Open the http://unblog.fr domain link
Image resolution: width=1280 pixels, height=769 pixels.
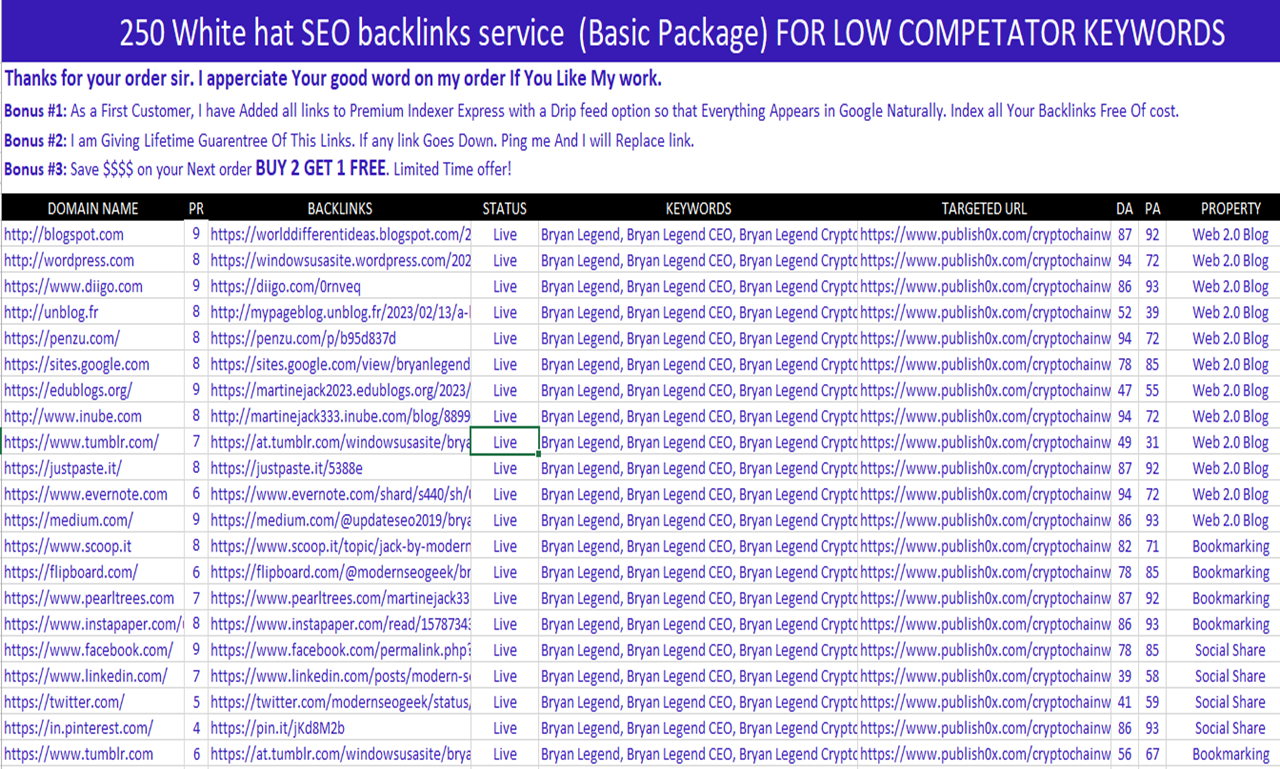pyautogui.click(x=51, y=312)
